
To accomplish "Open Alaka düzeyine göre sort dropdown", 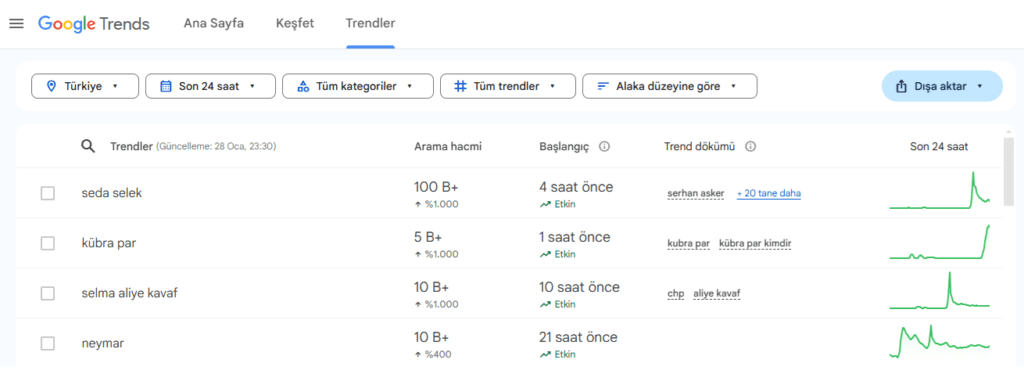I will [x=670, y=86].
